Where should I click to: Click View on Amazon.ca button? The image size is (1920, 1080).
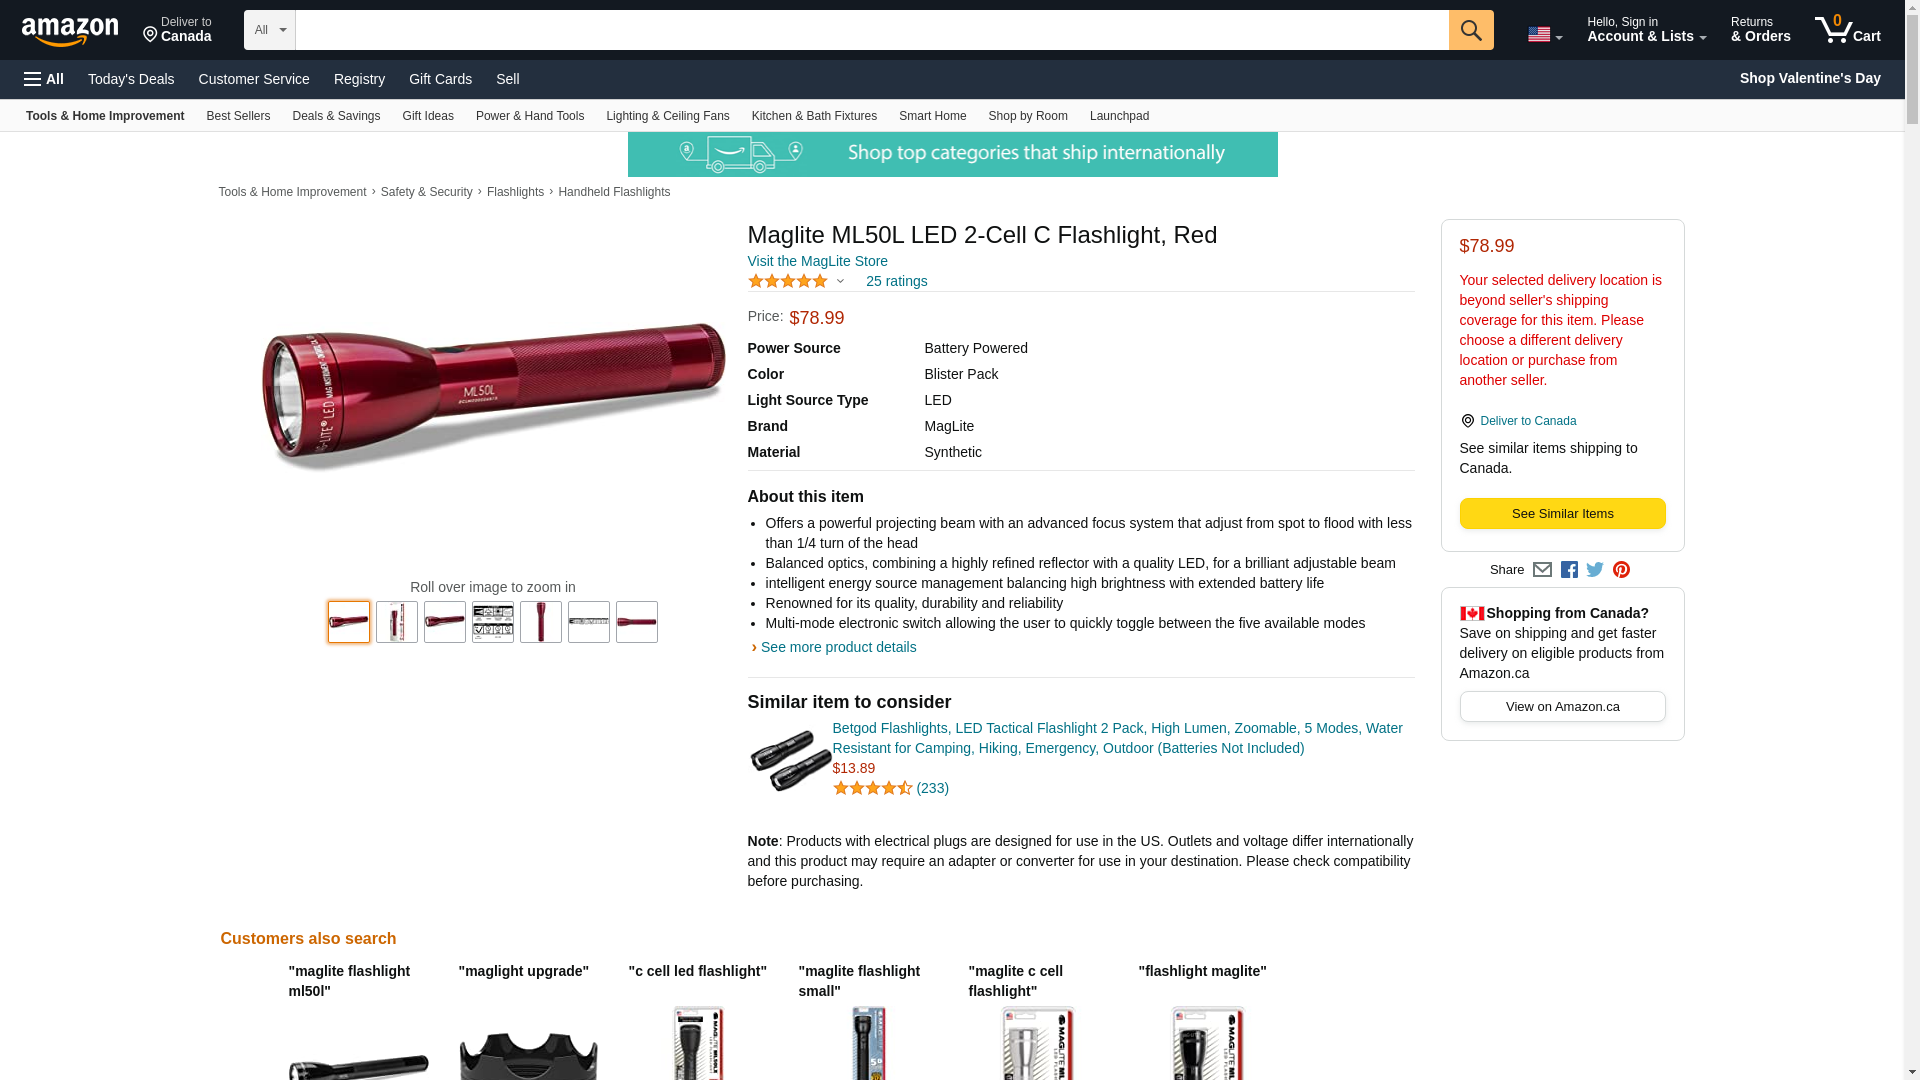click(1562, 707)
